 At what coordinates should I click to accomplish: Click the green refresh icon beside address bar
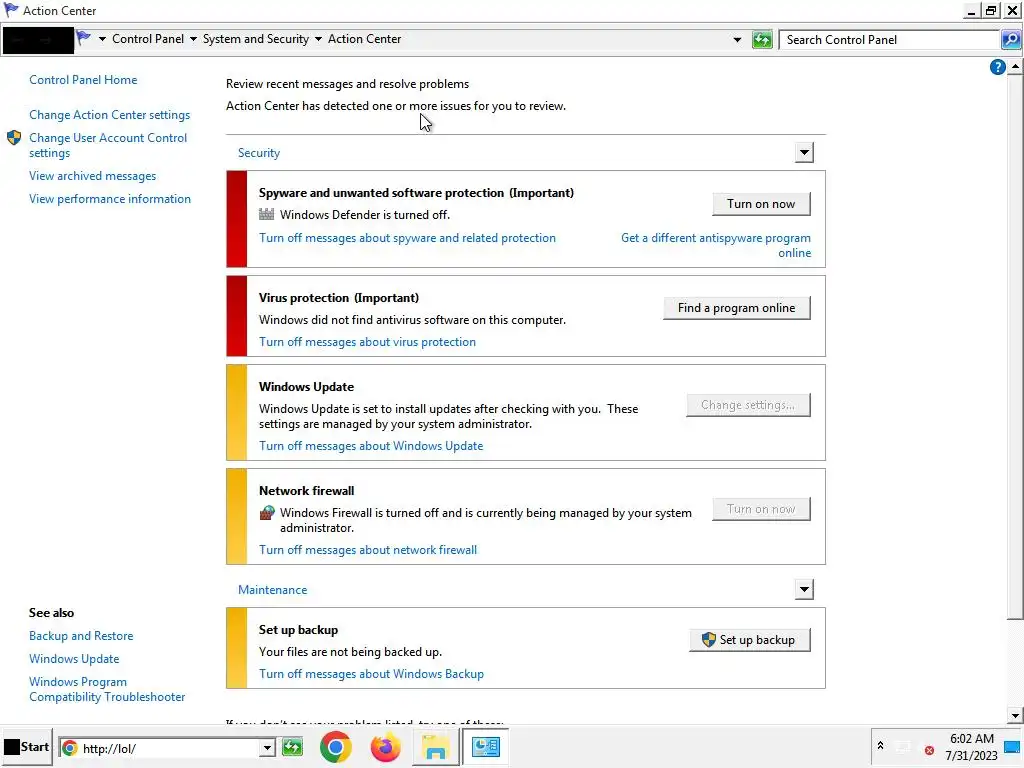pyautogui.click(x=761, y=40)
